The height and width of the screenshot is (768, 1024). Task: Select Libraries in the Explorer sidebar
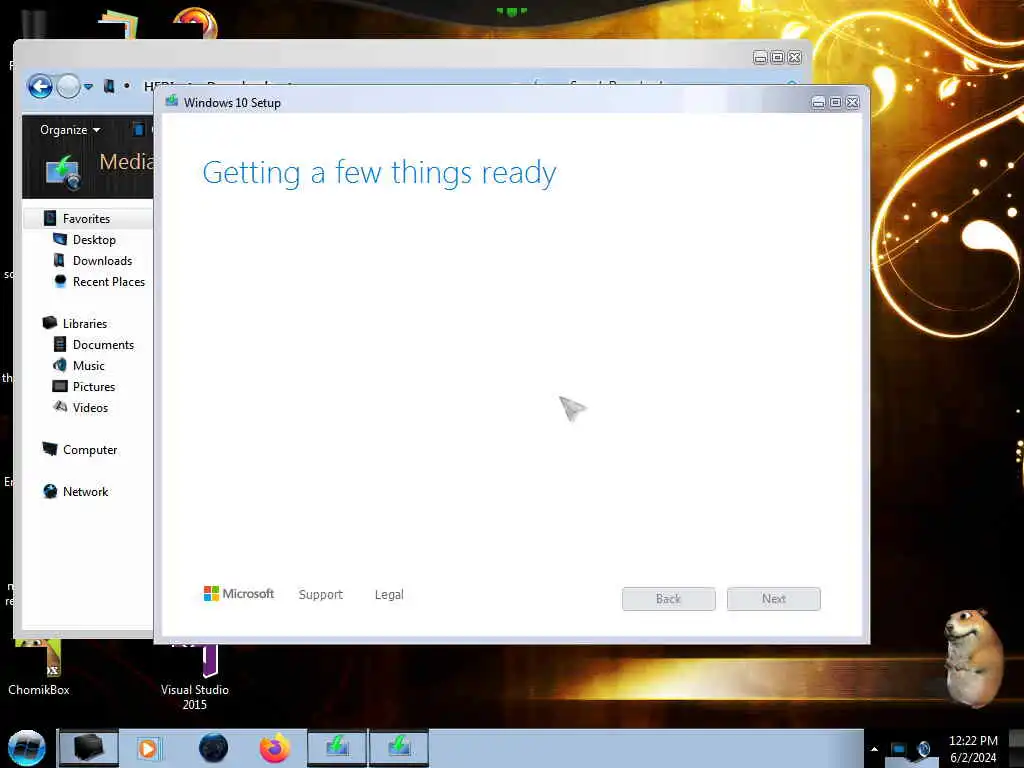click(x=85, y=323)
